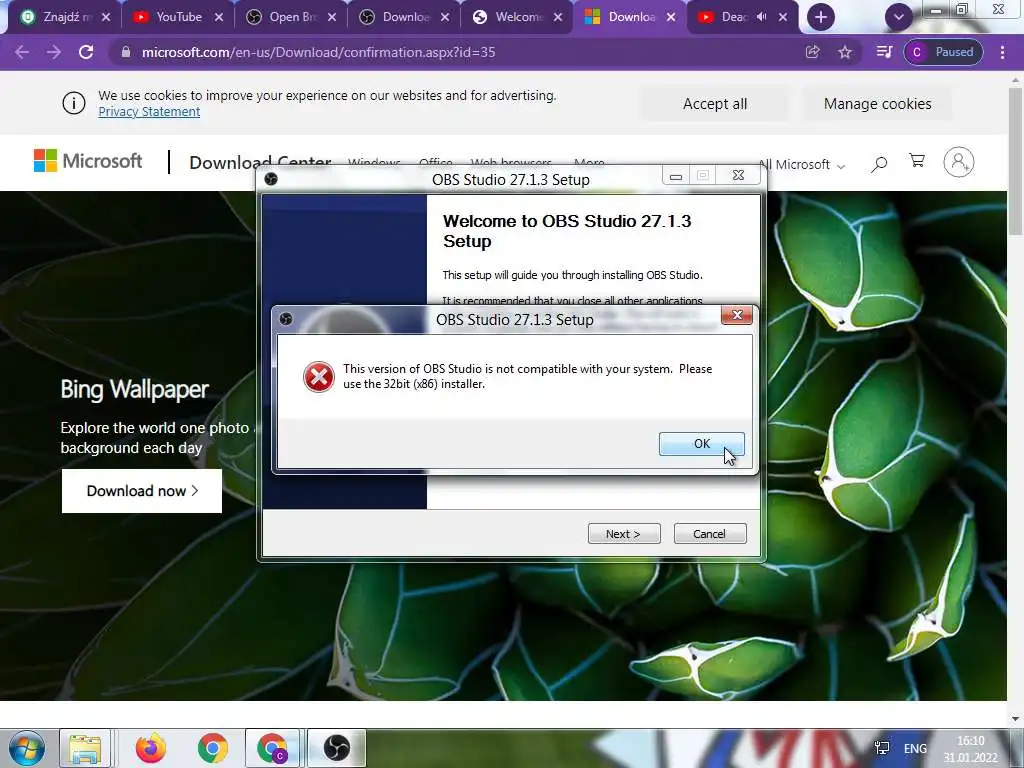View site security lock info
Viewport: 1024px width, 768px height.
pos(126,52)
